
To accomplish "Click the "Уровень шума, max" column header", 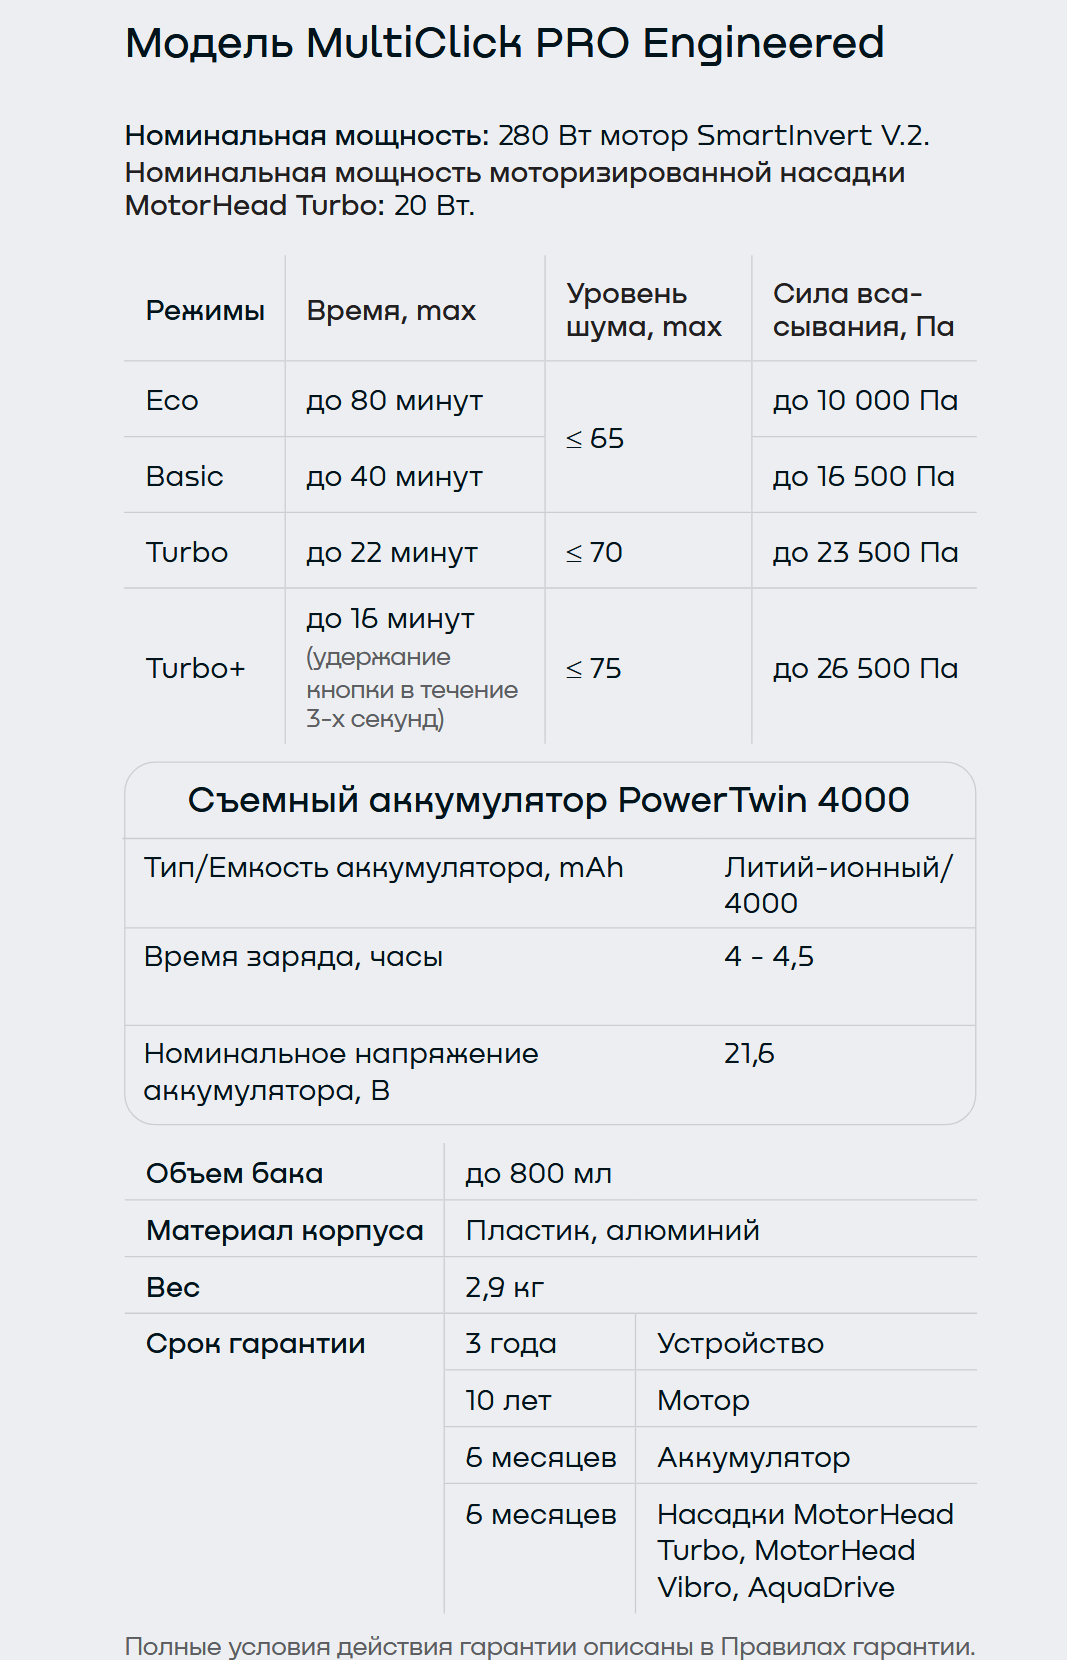I will pos(643,310).
